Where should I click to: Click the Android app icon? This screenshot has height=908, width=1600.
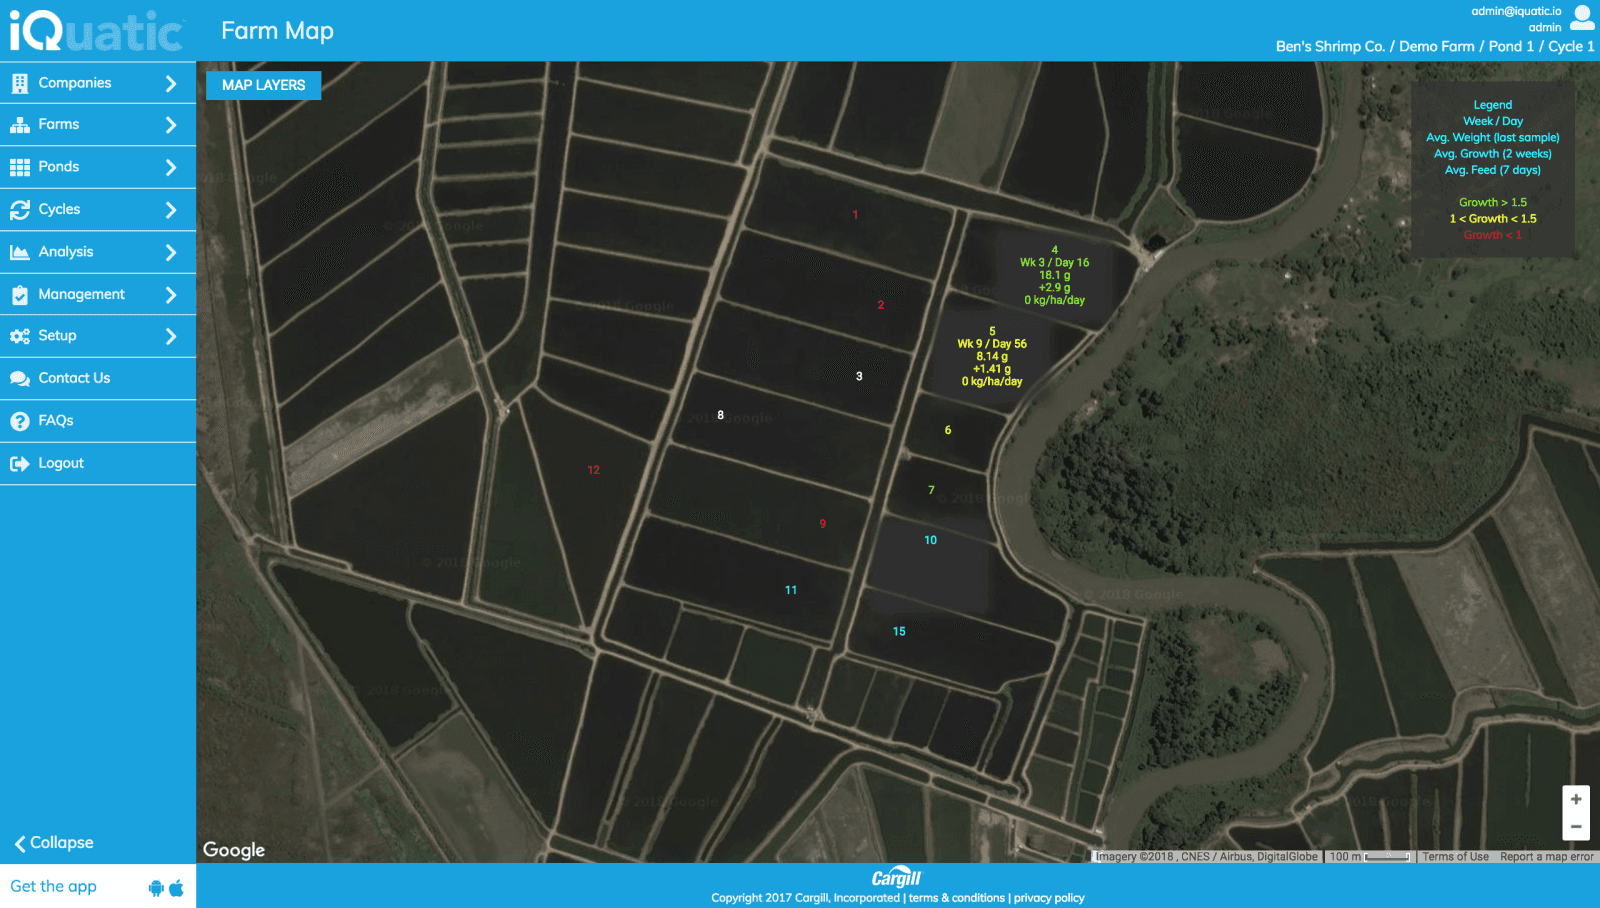156,887
